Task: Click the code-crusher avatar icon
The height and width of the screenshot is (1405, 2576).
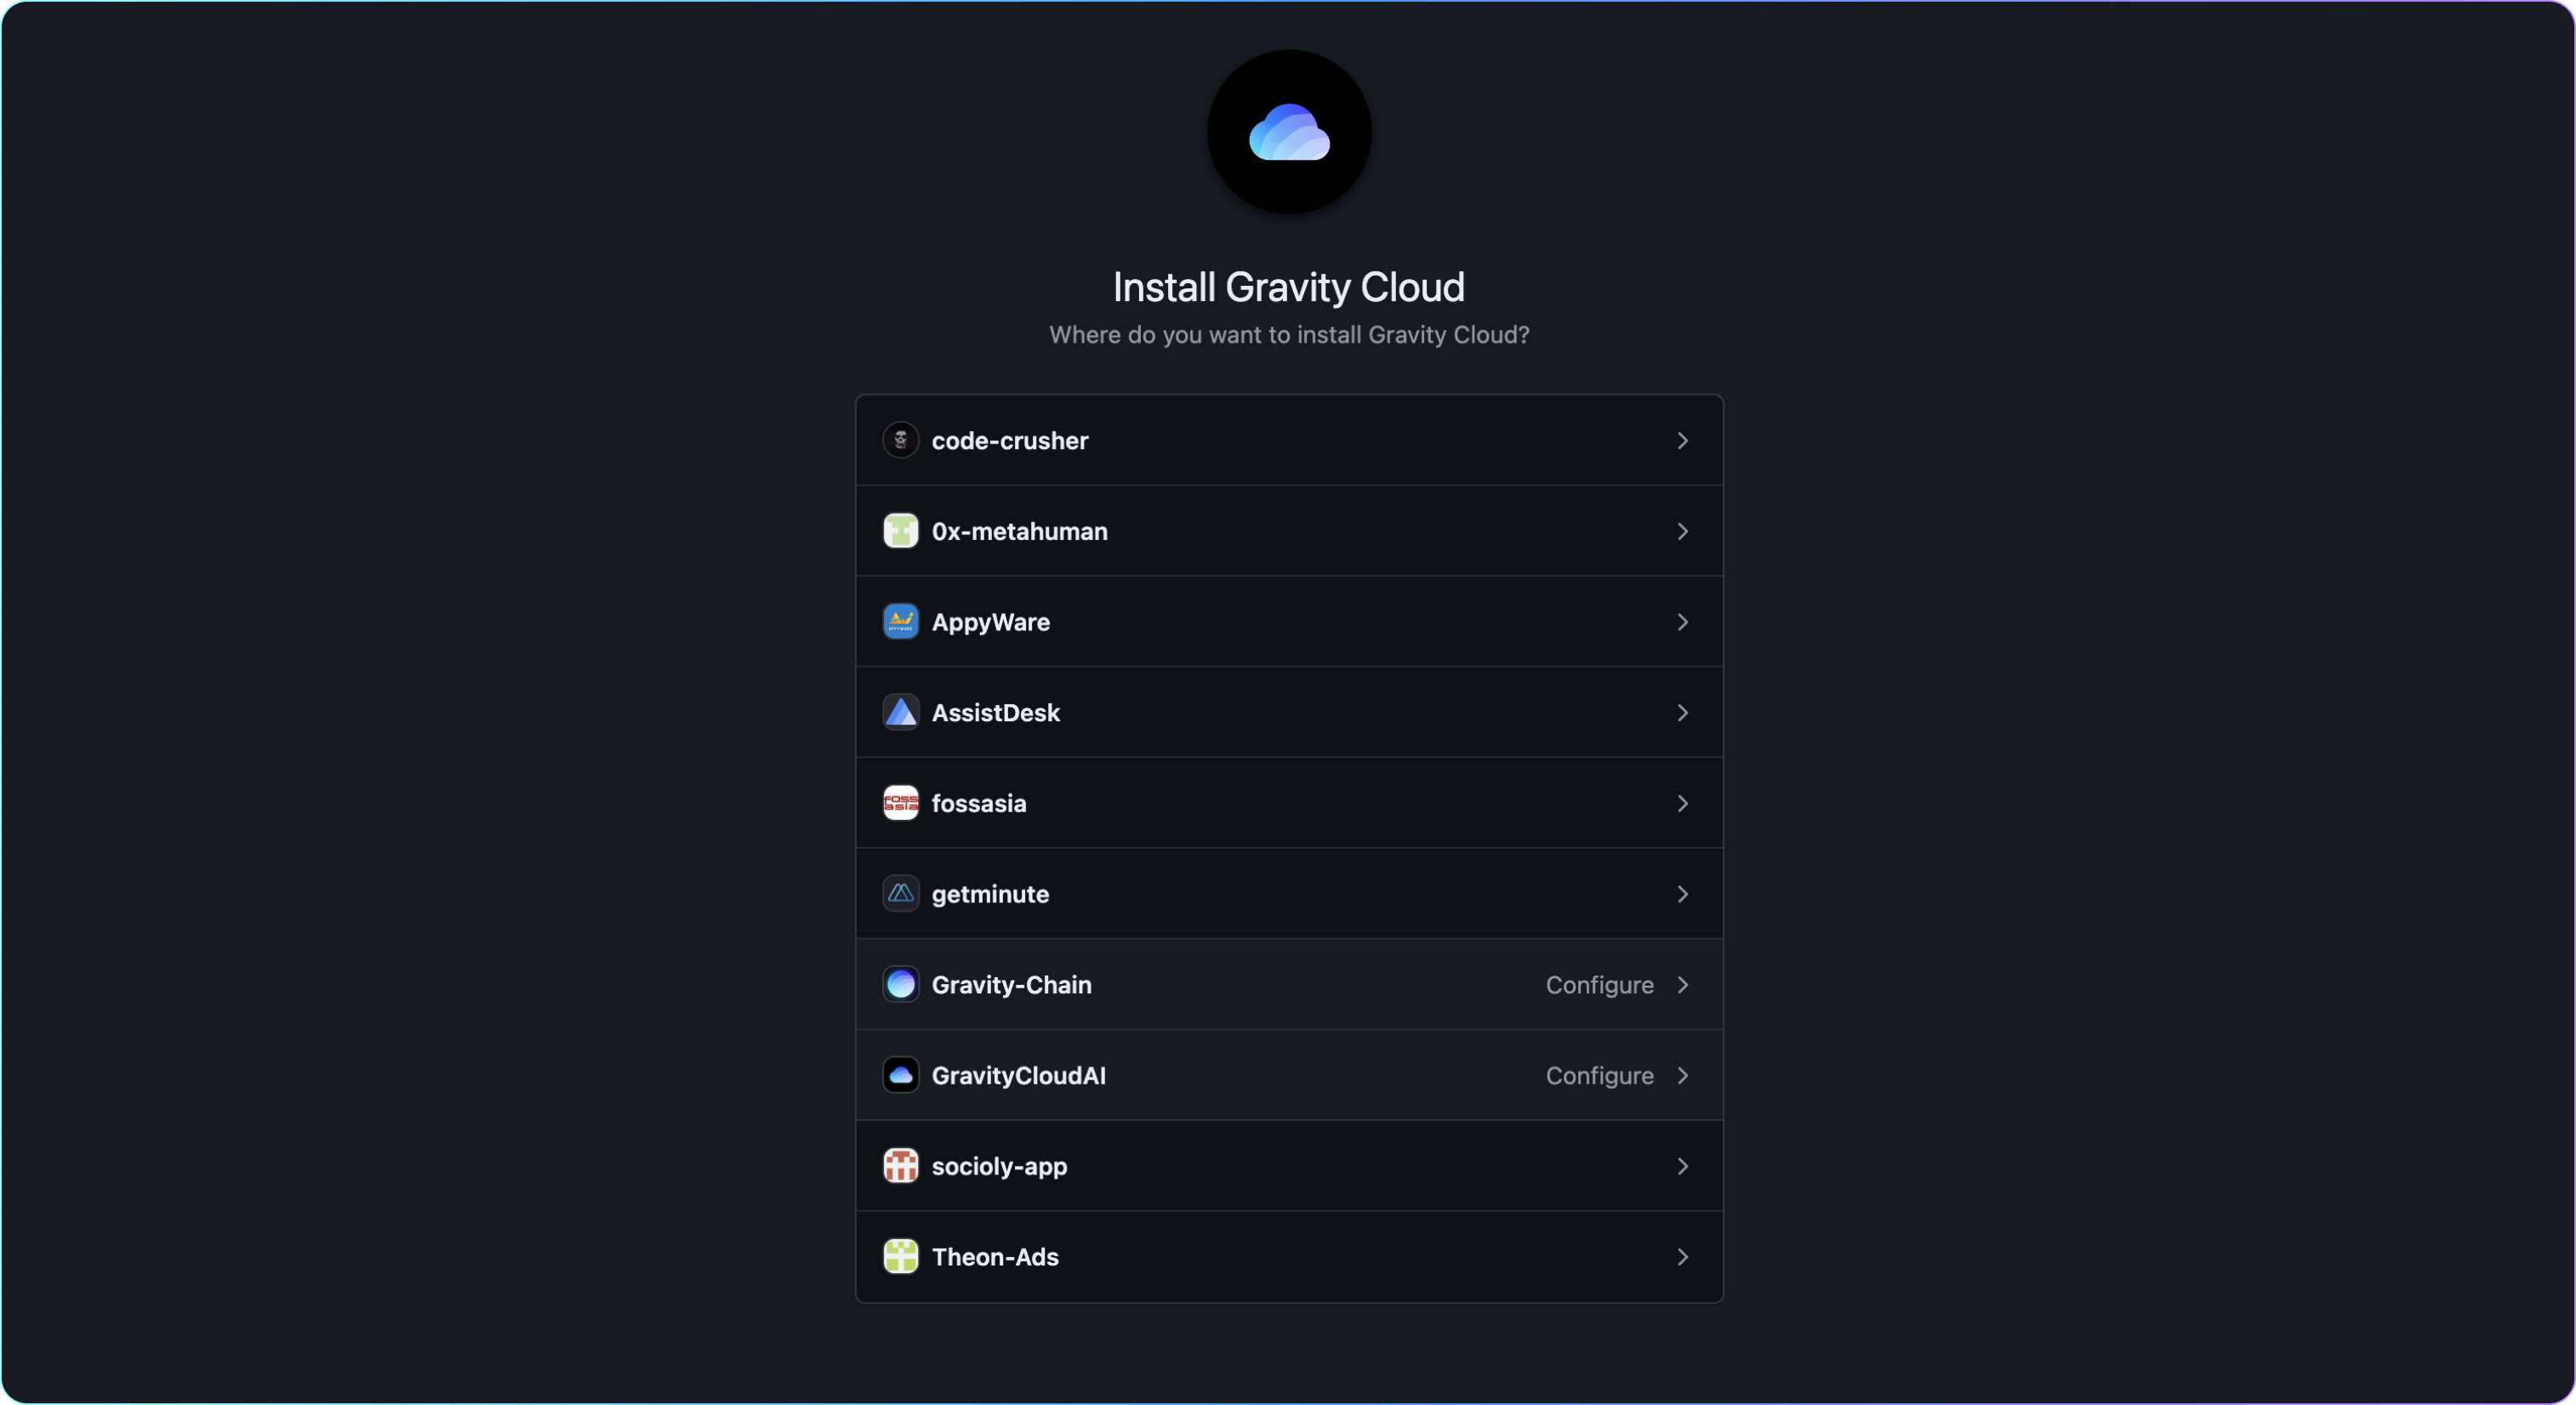Action: [900, 440]
